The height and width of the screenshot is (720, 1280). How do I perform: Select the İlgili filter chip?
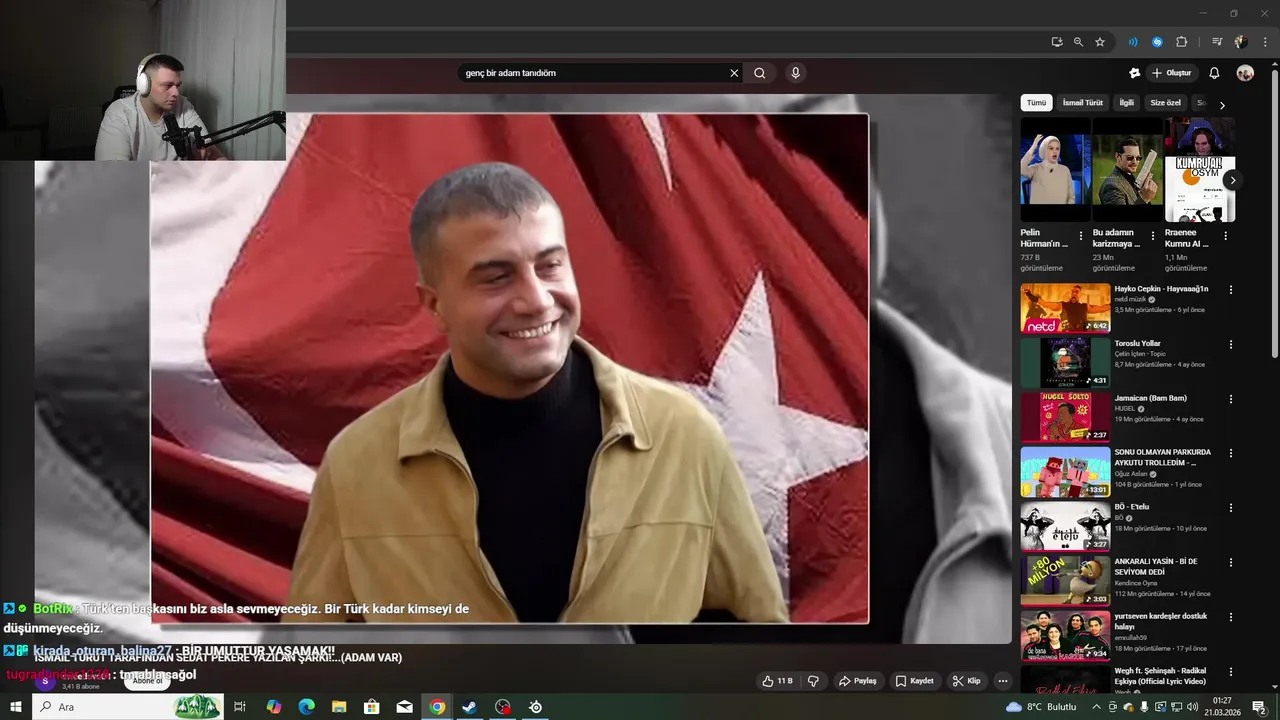point(1127,103)
